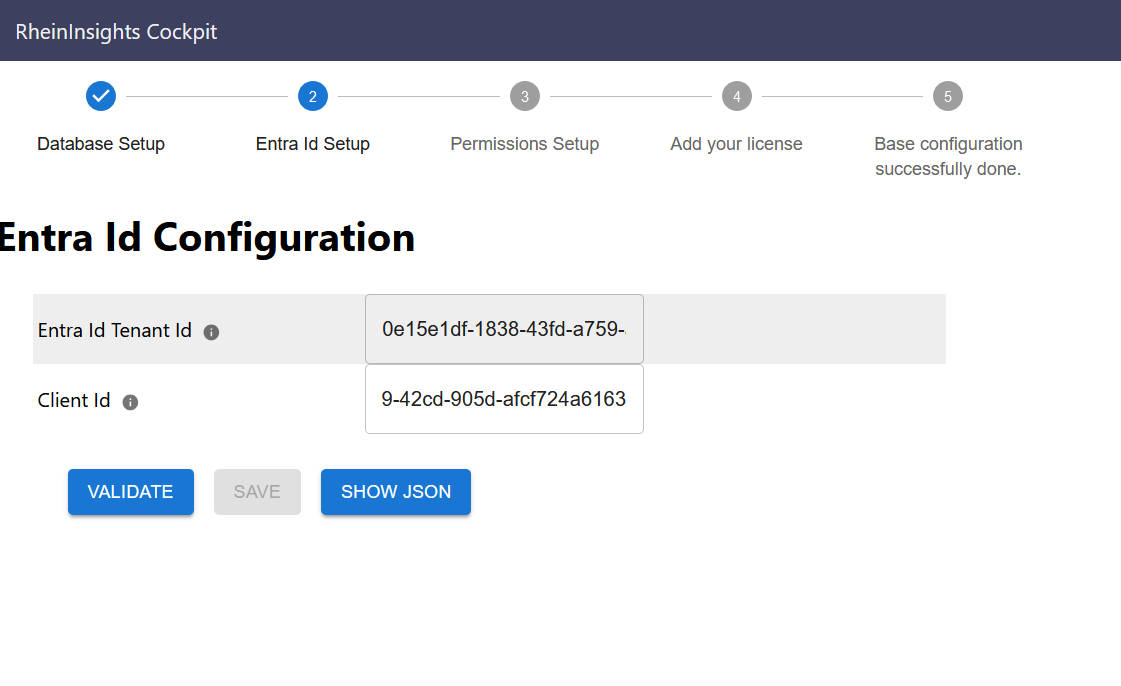
Task: Open step 4 circle Add your license
Action: click(736, 96)
